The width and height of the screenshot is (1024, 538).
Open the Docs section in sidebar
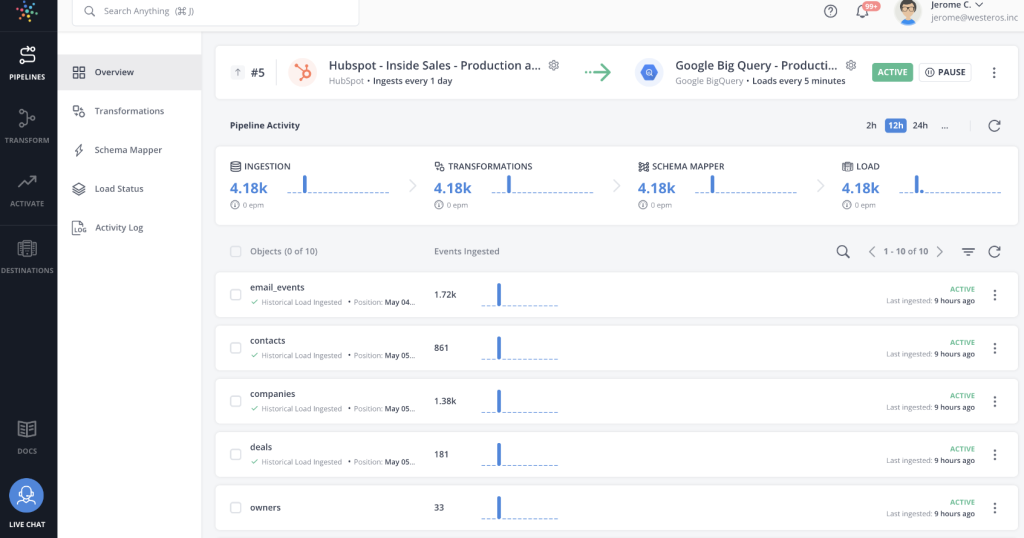[27, 437]
